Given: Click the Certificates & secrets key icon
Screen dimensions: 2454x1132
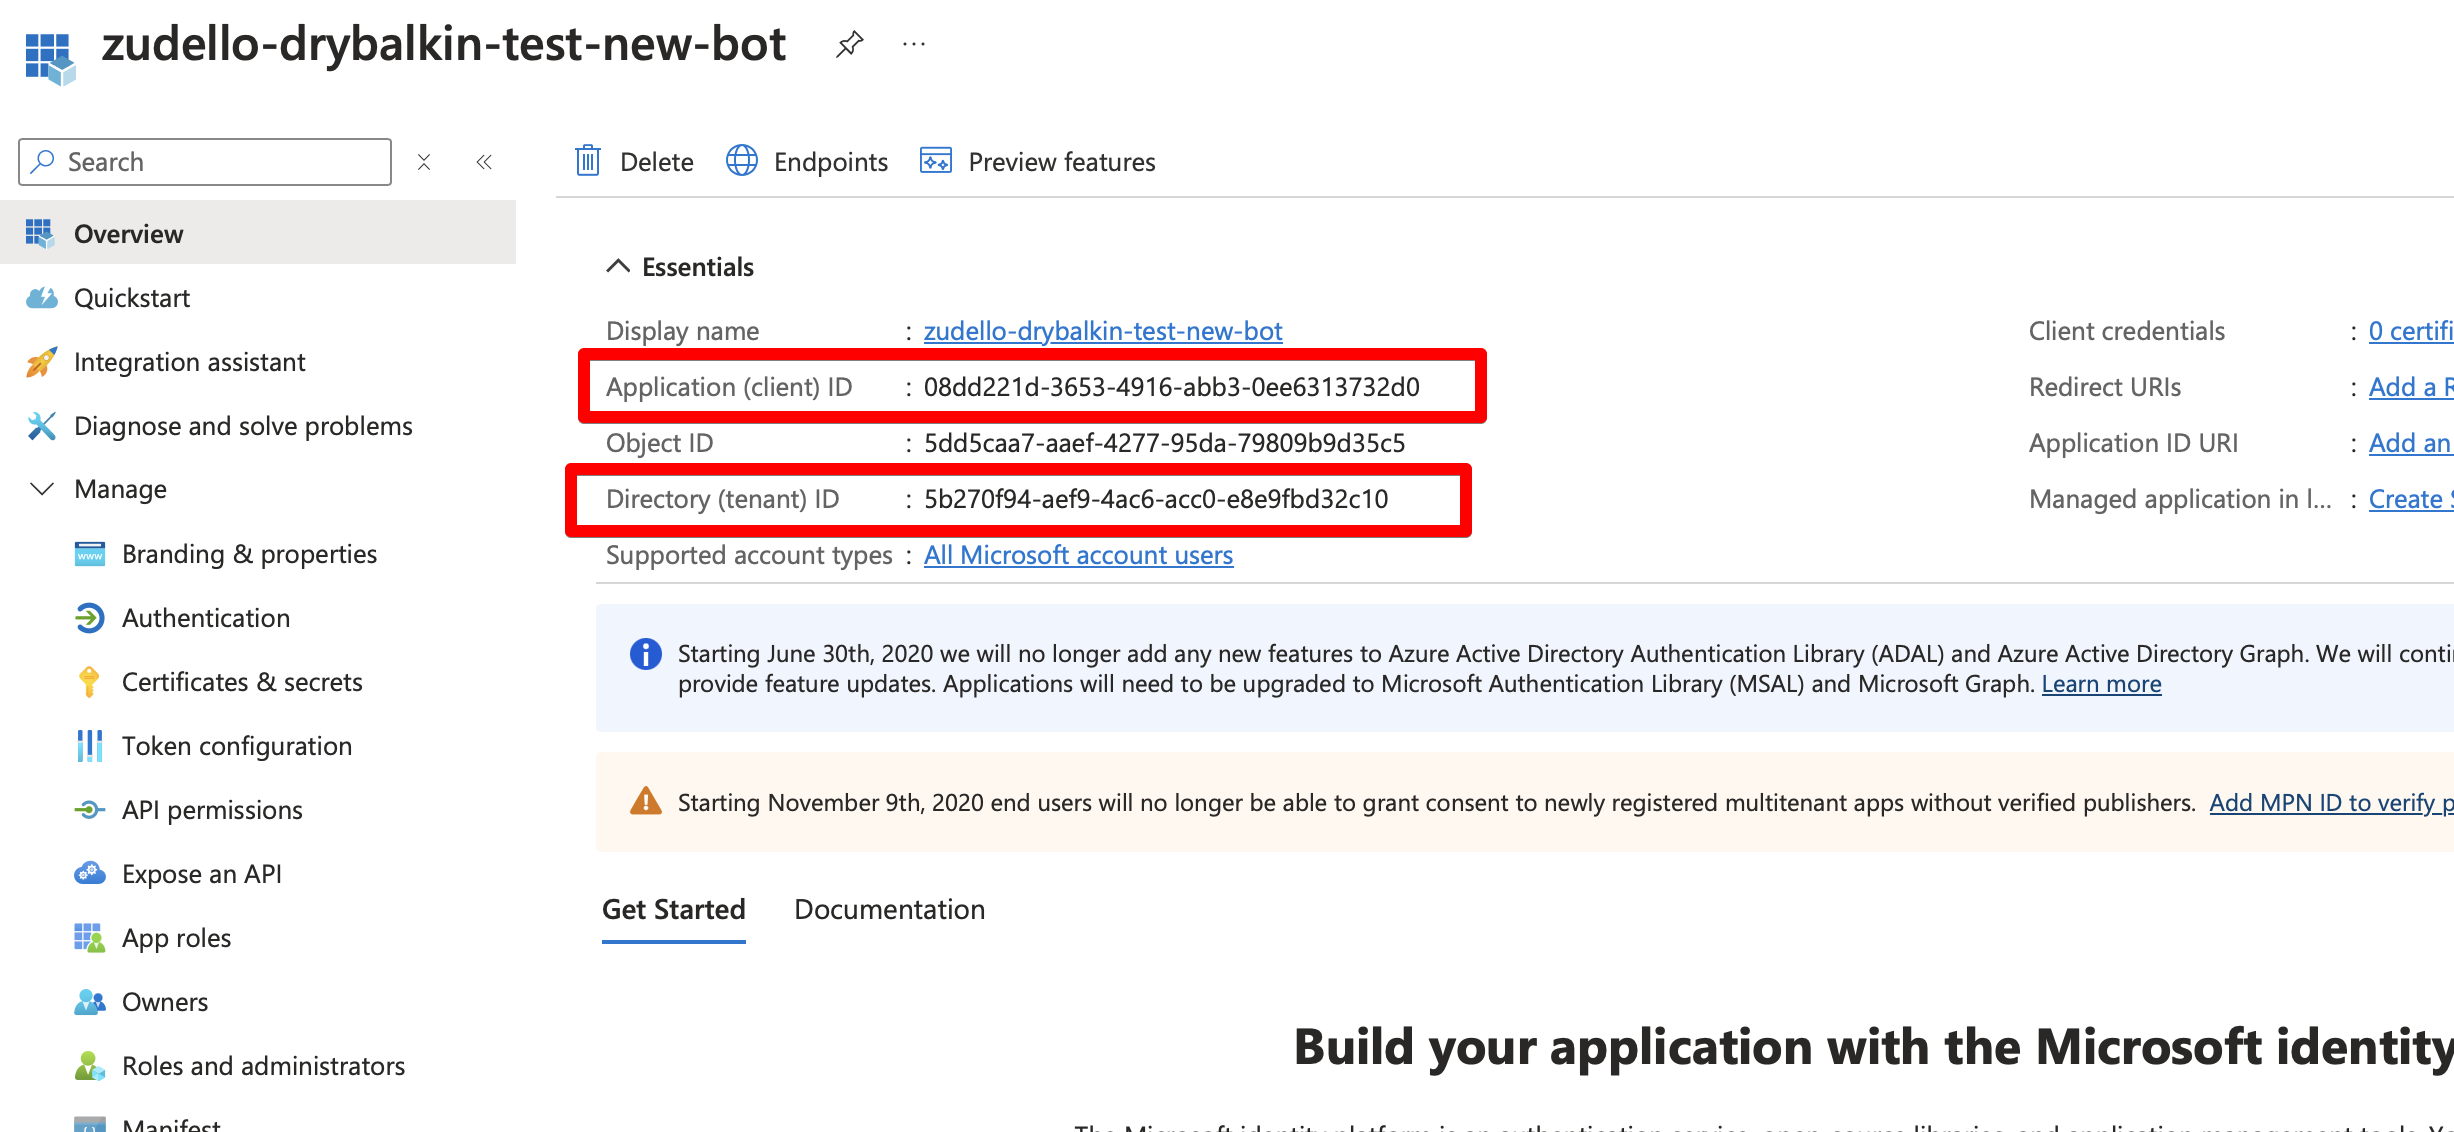Looking at the screenshot, I should coord(89,682).
